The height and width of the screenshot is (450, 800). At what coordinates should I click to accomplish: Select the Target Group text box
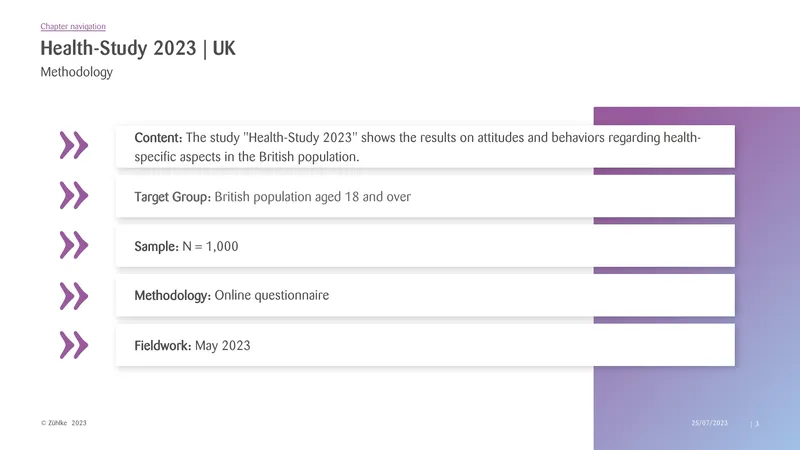coord(425,196)
